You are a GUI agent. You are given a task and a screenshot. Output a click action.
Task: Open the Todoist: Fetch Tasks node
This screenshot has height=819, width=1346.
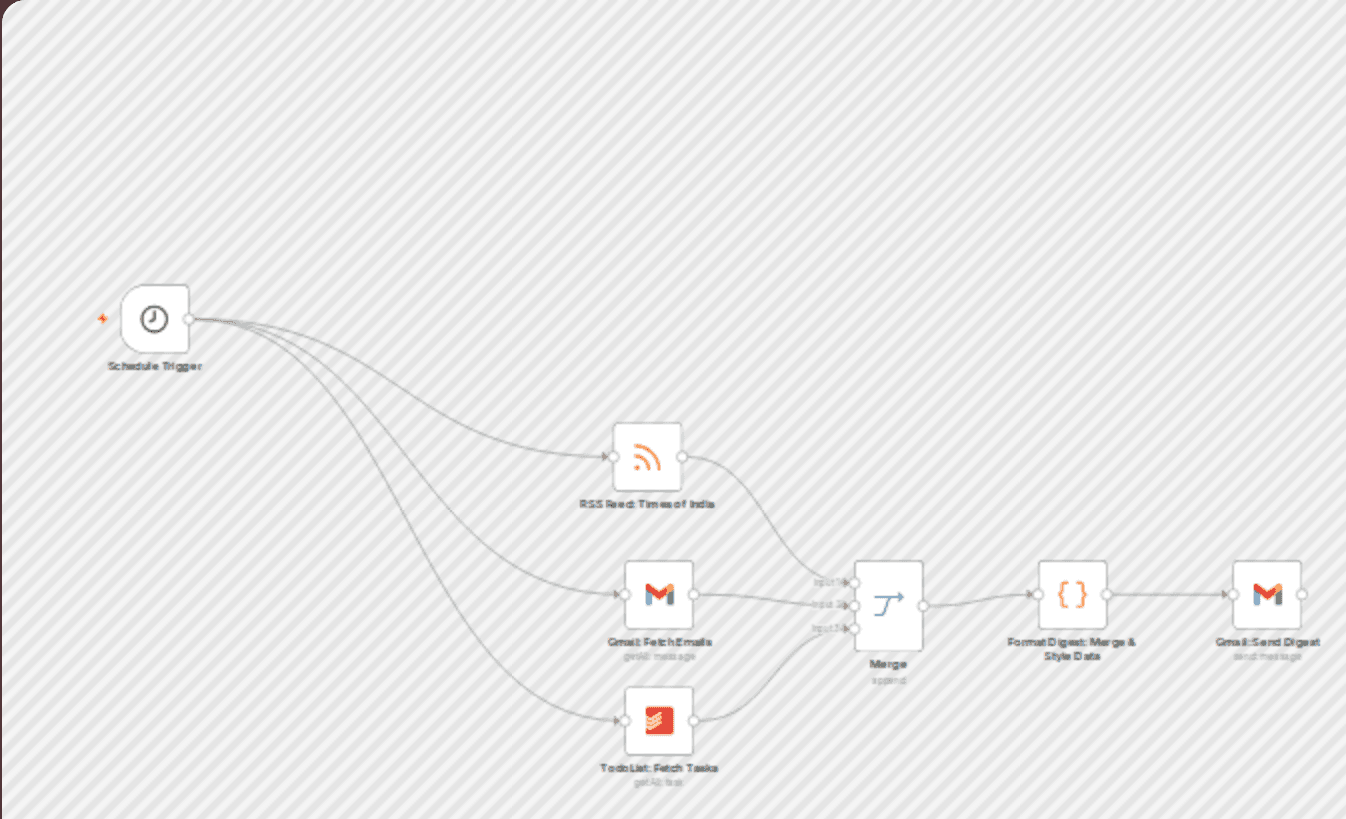click(x=659, y=720)
